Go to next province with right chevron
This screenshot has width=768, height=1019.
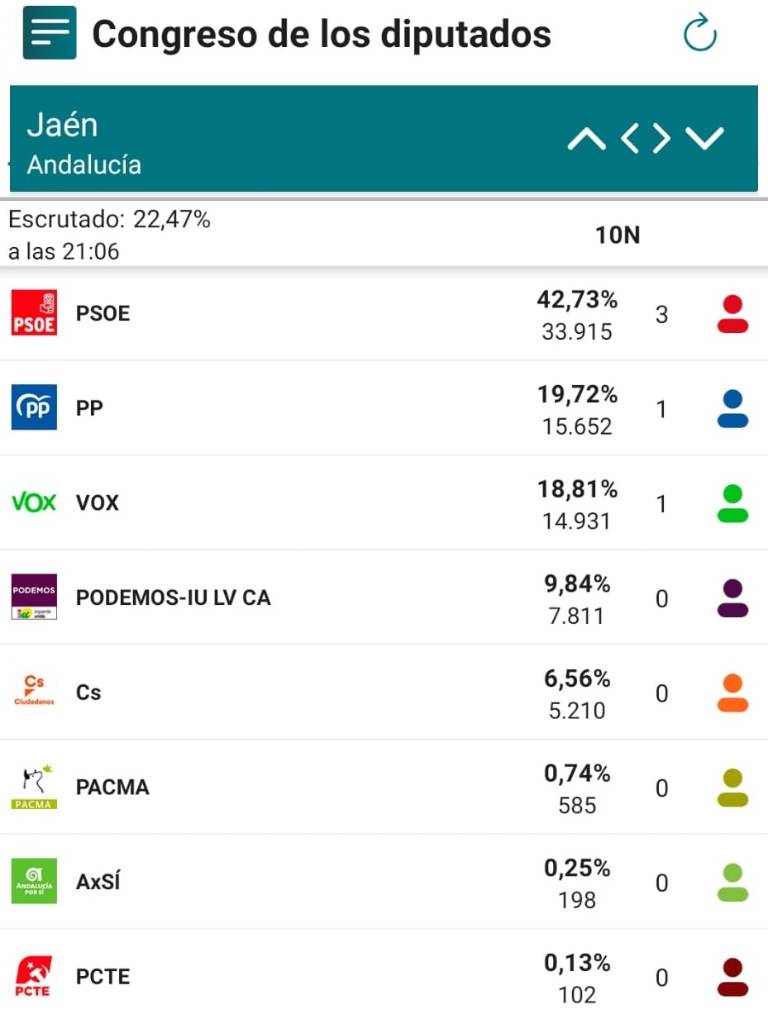tap(661, 138)
